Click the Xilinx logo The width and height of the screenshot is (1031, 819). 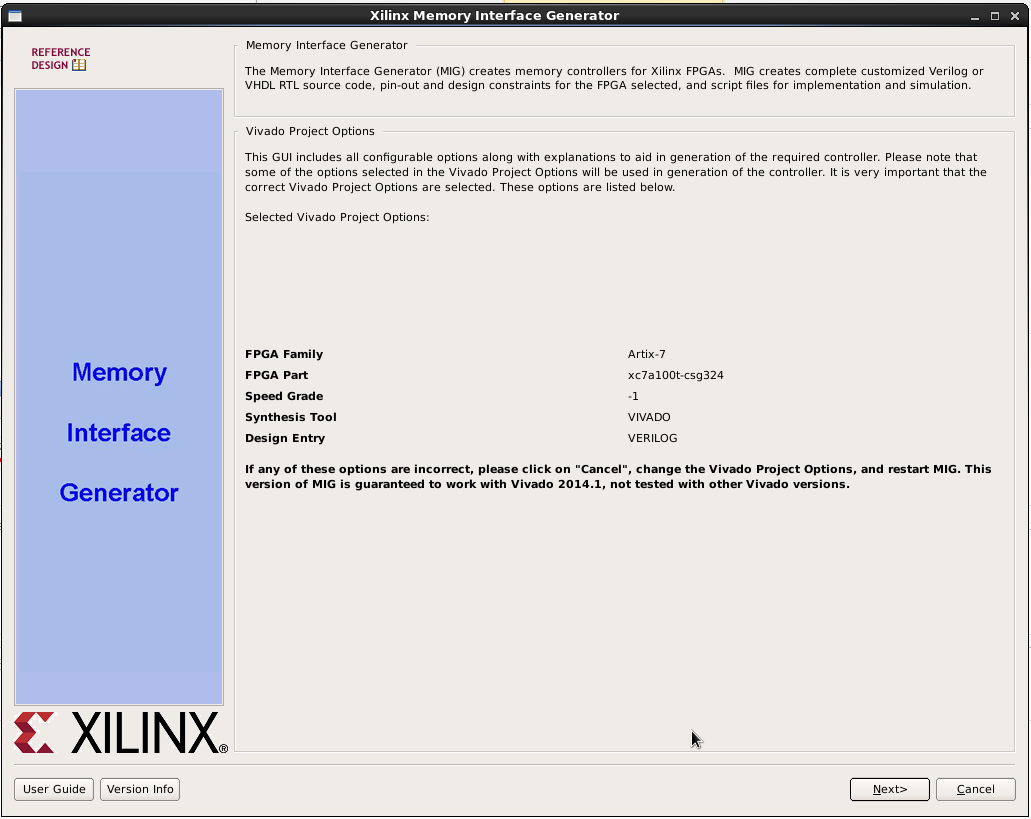[x=120, y=733]
